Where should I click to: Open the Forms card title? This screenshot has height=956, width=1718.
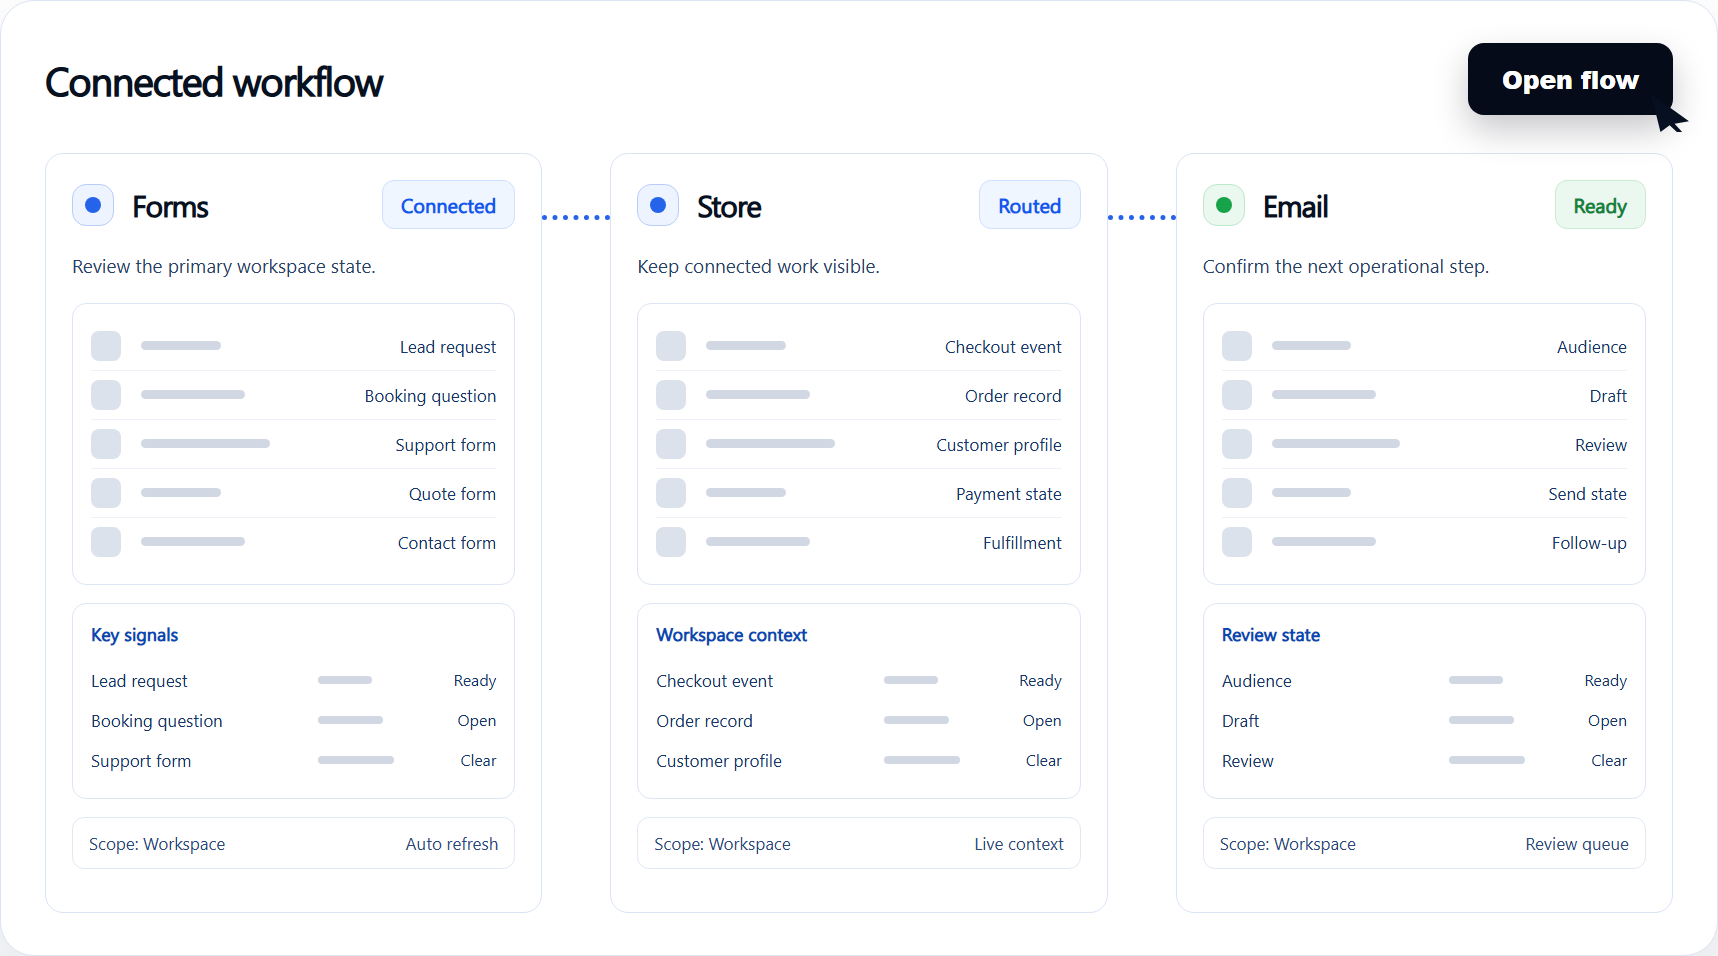click(x=170, y=207)
